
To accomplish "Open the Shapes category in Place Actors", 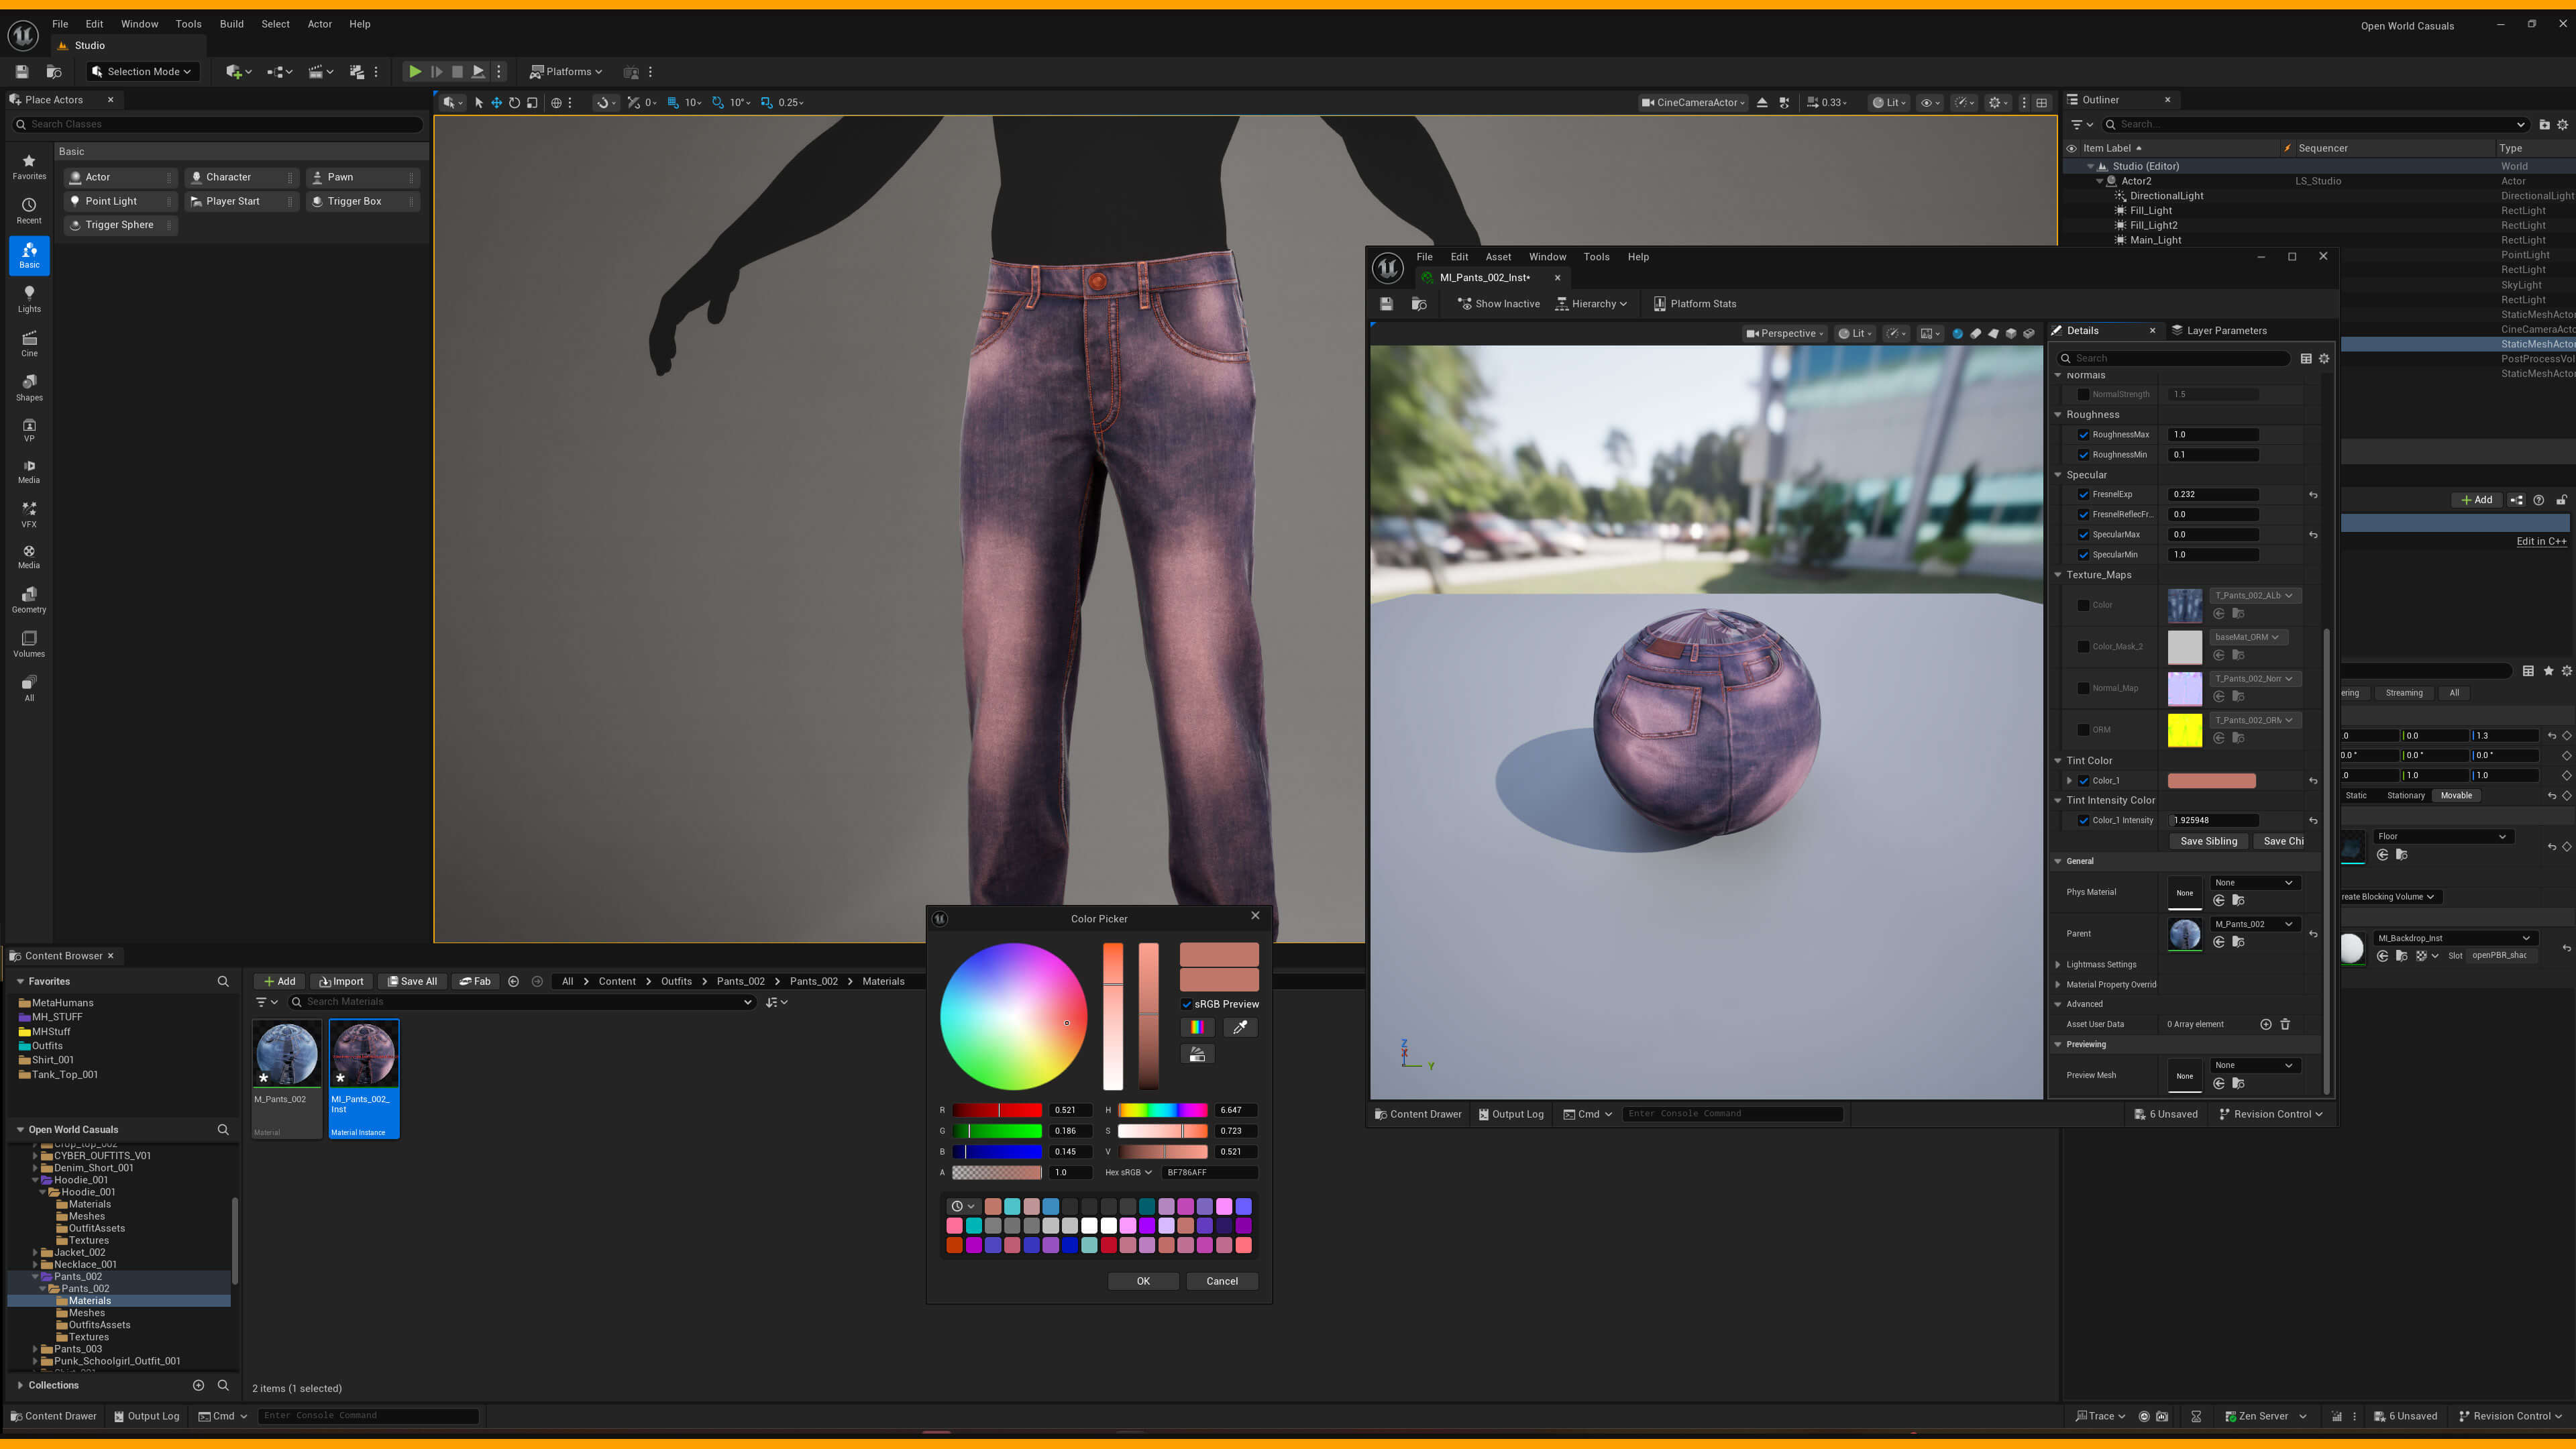I will pos(29,387).
